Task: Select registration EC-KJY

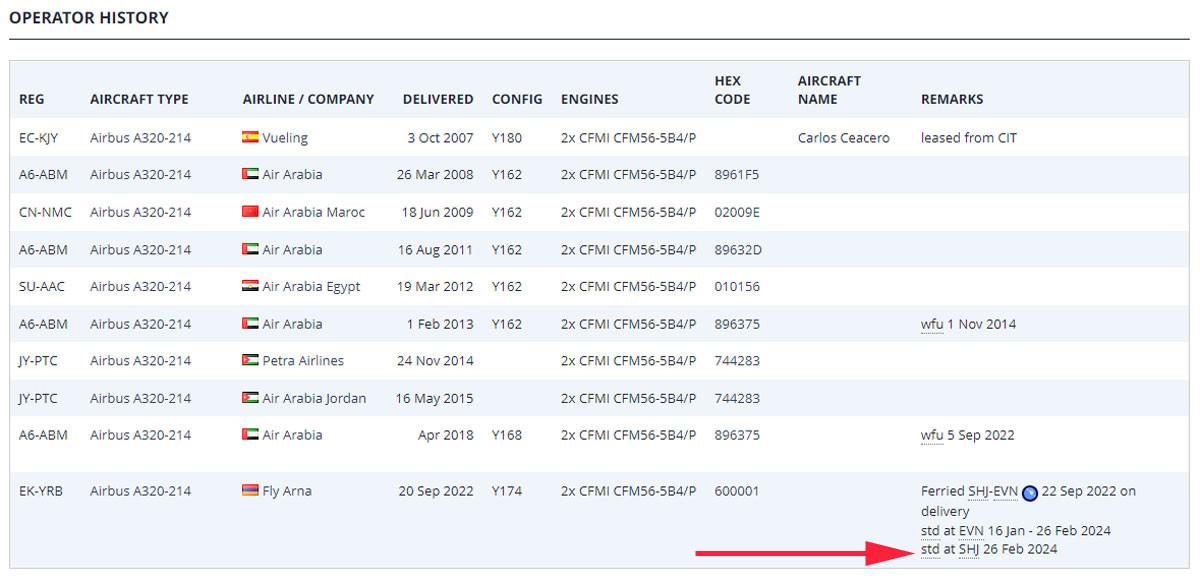Action: 41,137
